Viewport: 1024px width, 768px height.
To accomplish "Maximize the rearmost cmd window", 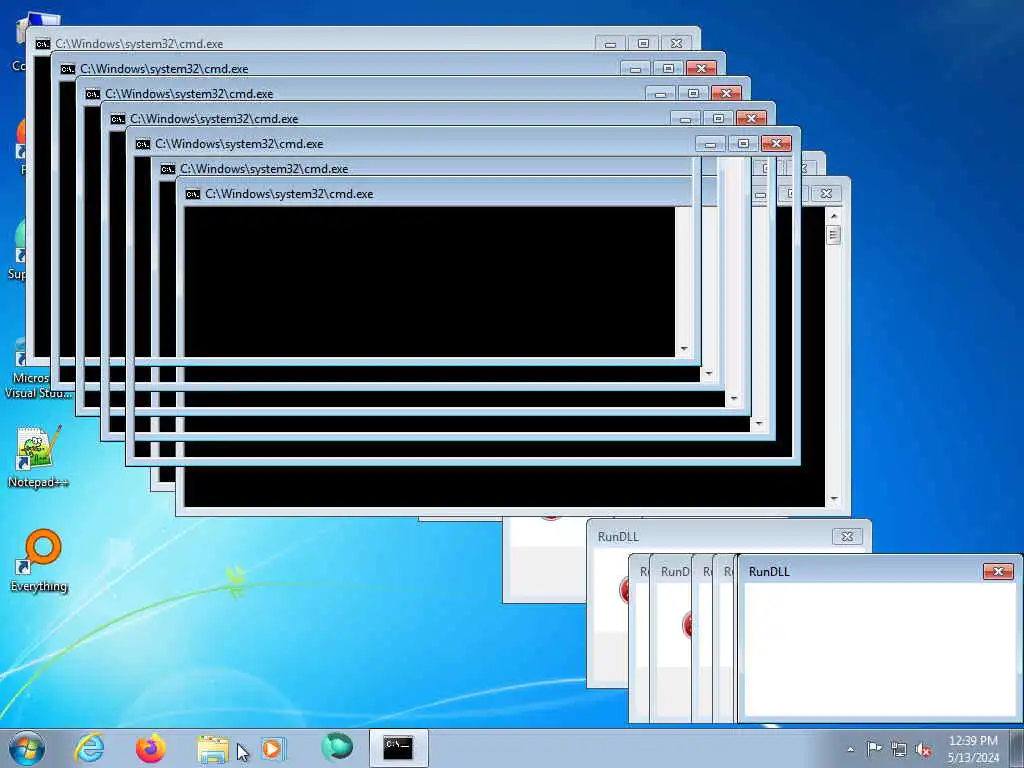I will tap(643, 44).
